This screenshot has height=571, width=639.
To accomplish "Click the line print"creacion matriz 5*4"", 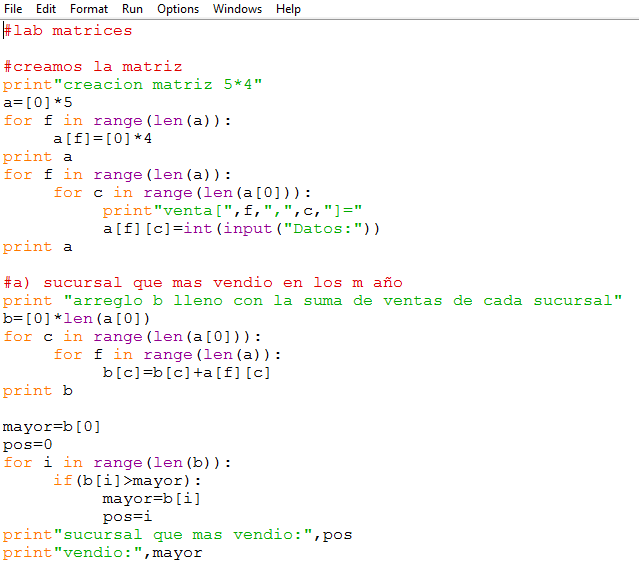I will (132, 85).
